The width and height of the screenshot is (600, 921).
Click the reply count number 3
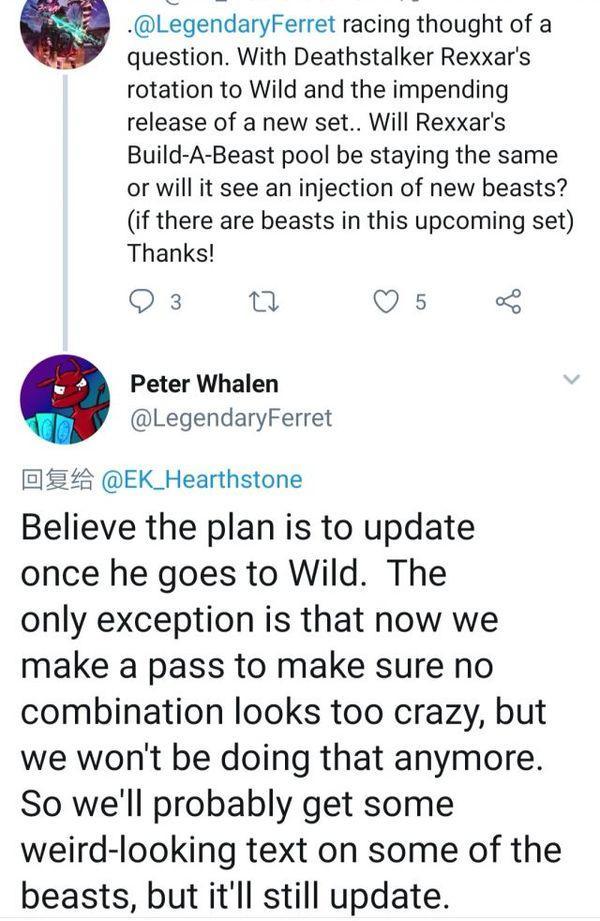(x=175, y=302)
